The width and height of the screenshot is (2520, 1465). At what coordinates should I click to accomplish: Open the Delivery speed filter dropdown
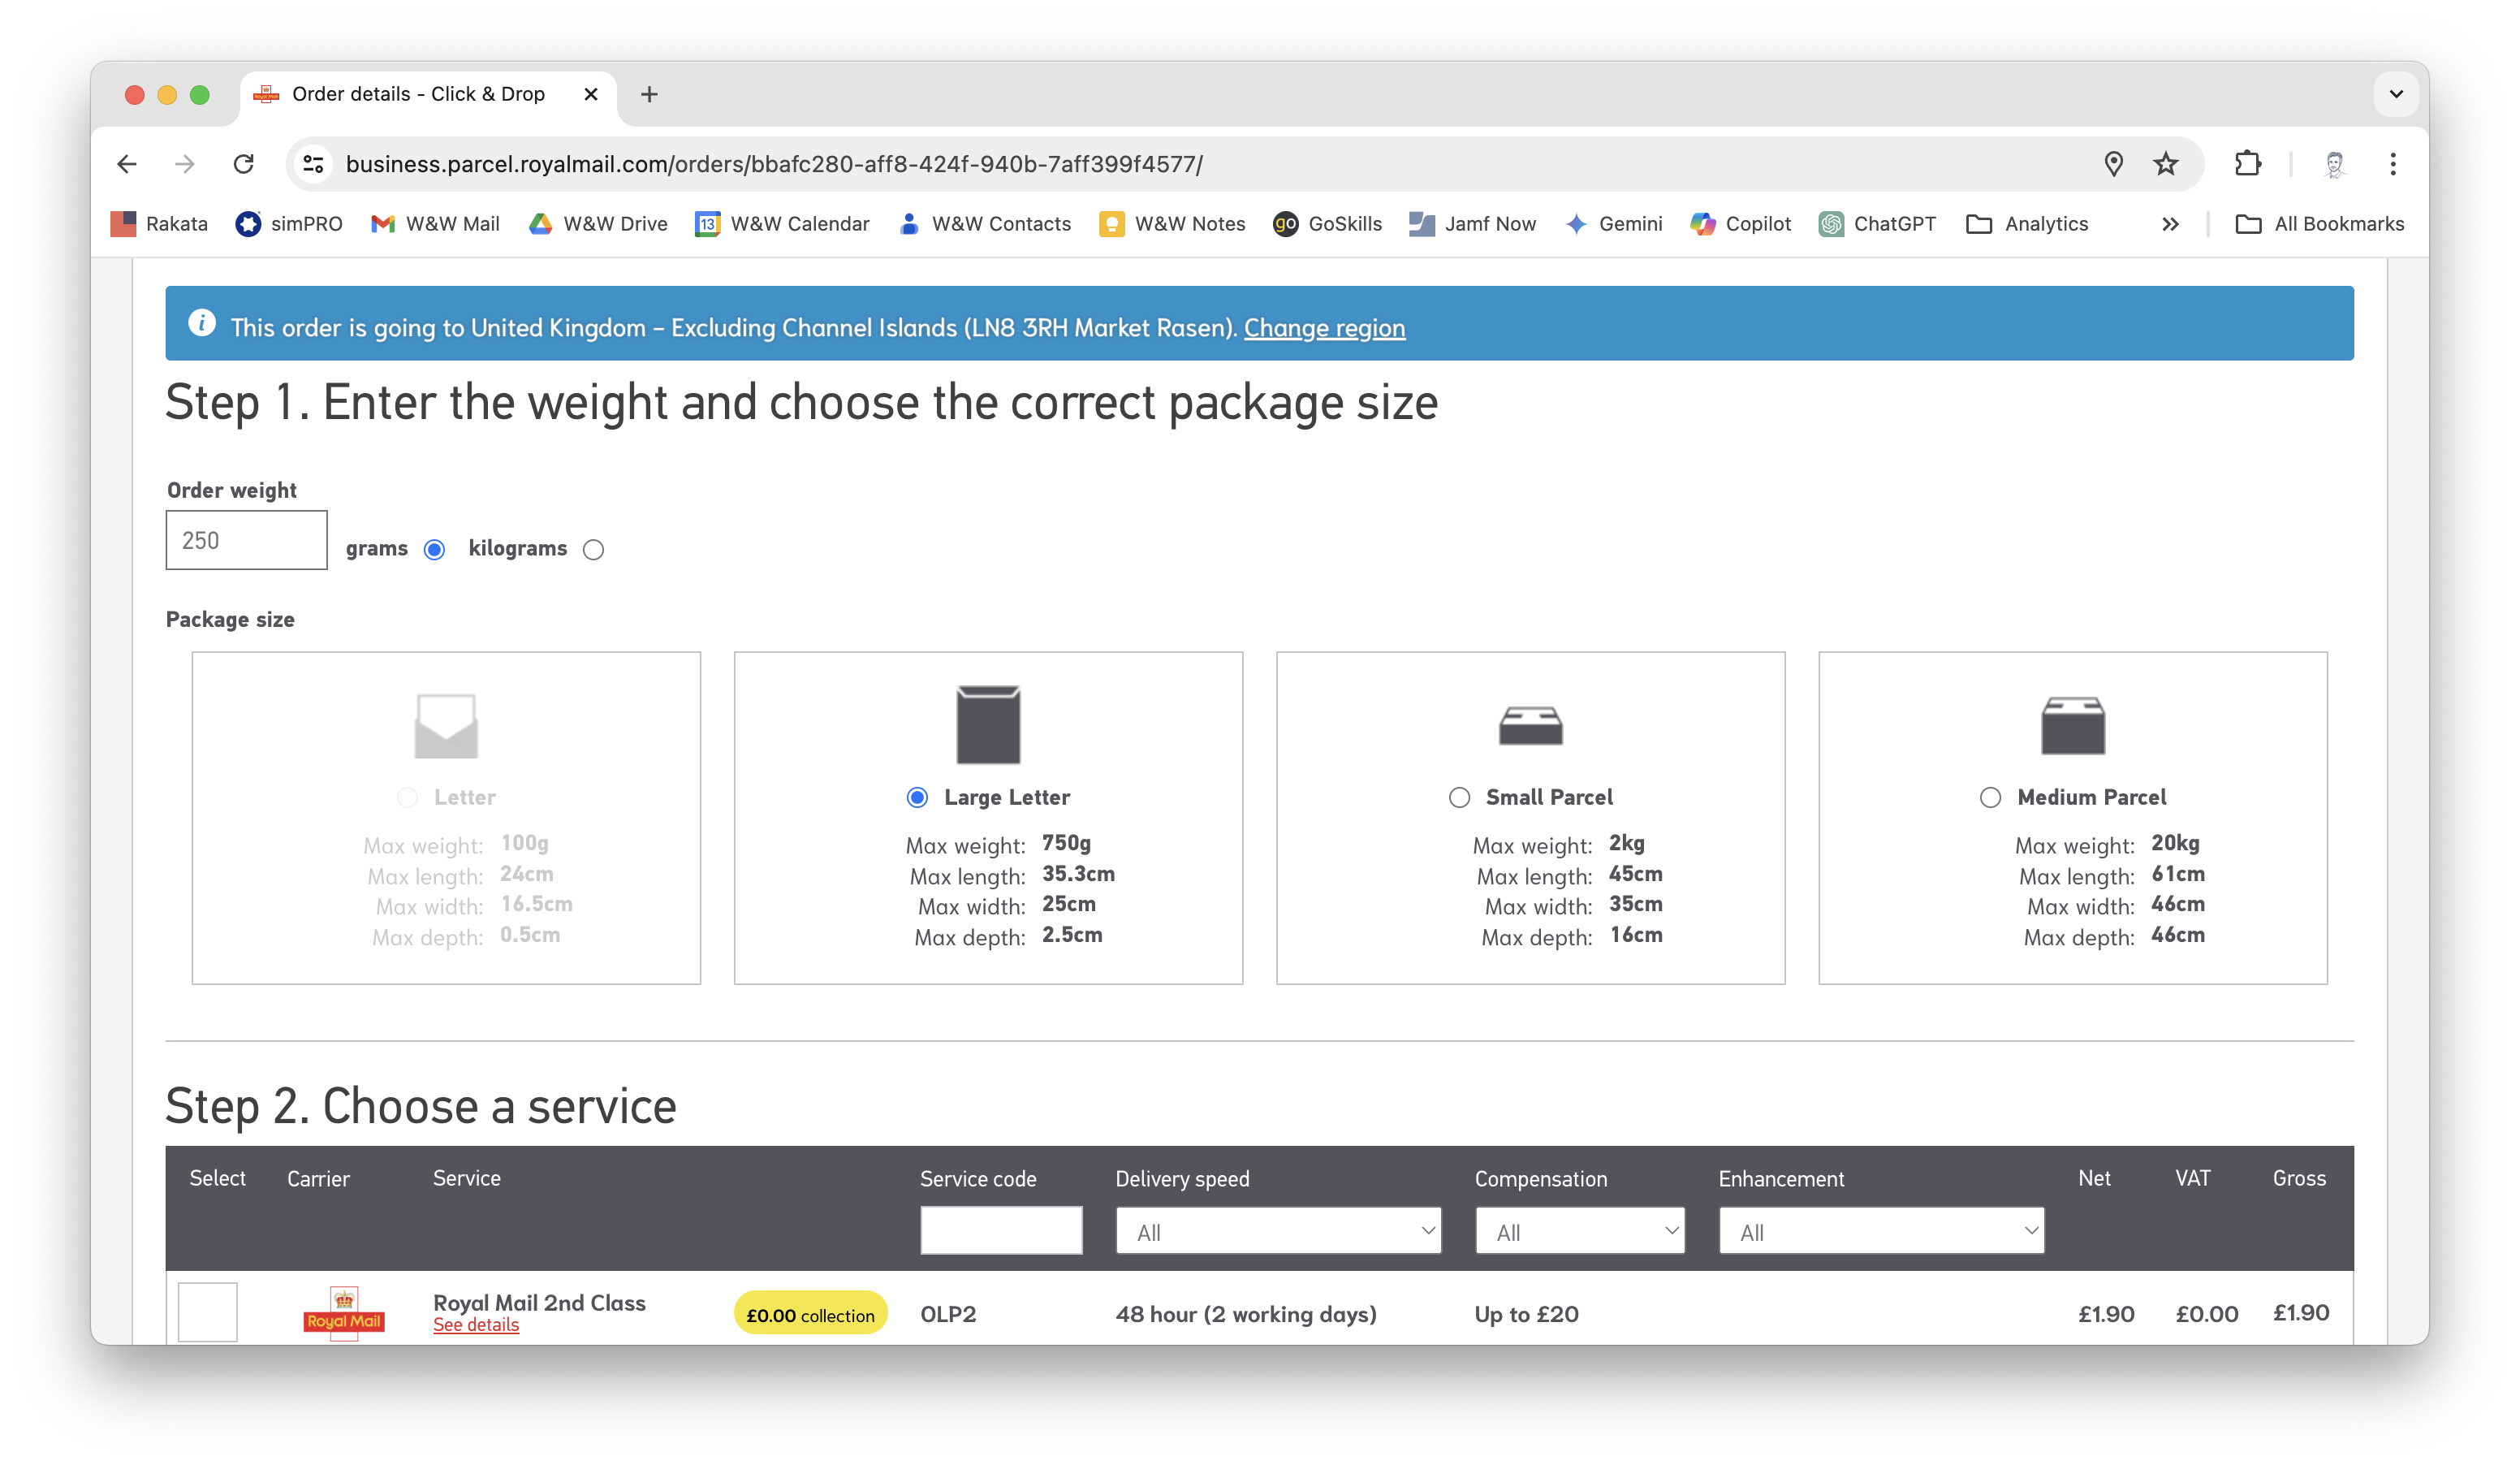(x=1278, y=1231)
